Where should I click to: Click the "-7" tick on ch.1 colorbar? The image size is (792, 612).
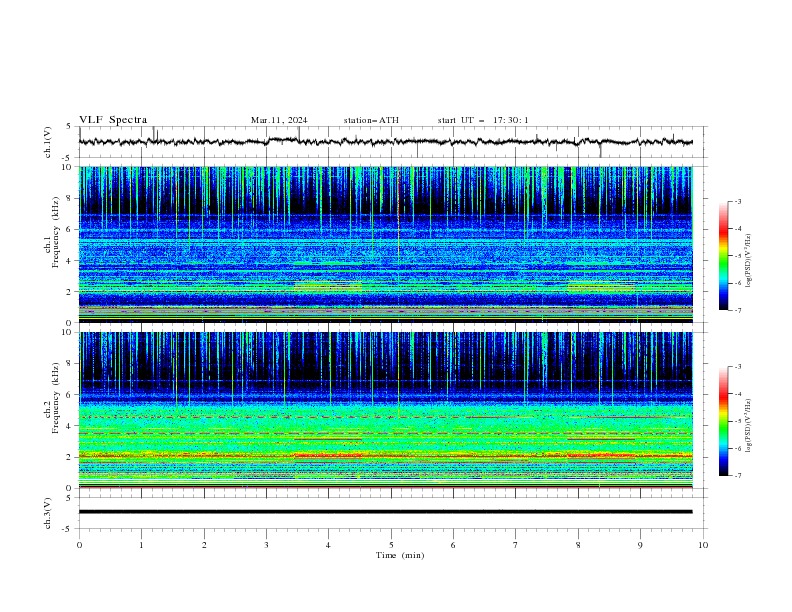point(738,310)
